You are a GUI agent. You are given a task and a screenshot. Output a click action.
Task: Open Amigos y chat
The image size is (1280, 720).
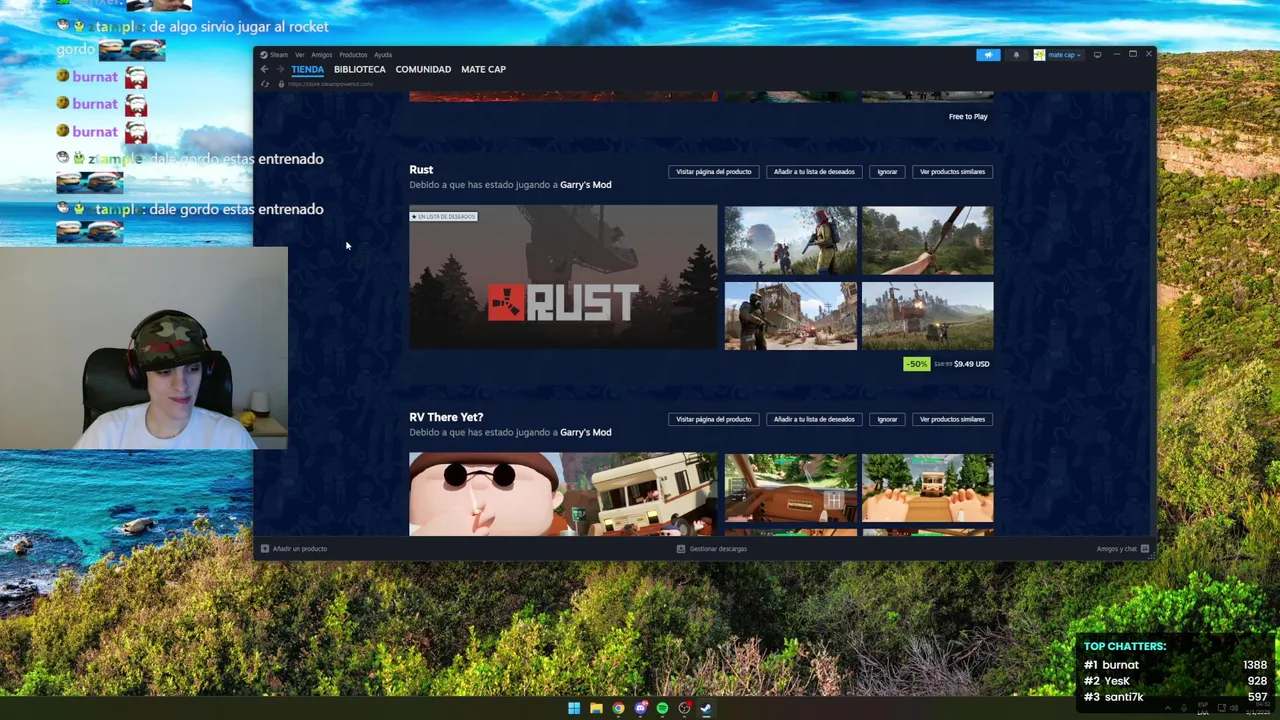tap(1122, 549)
